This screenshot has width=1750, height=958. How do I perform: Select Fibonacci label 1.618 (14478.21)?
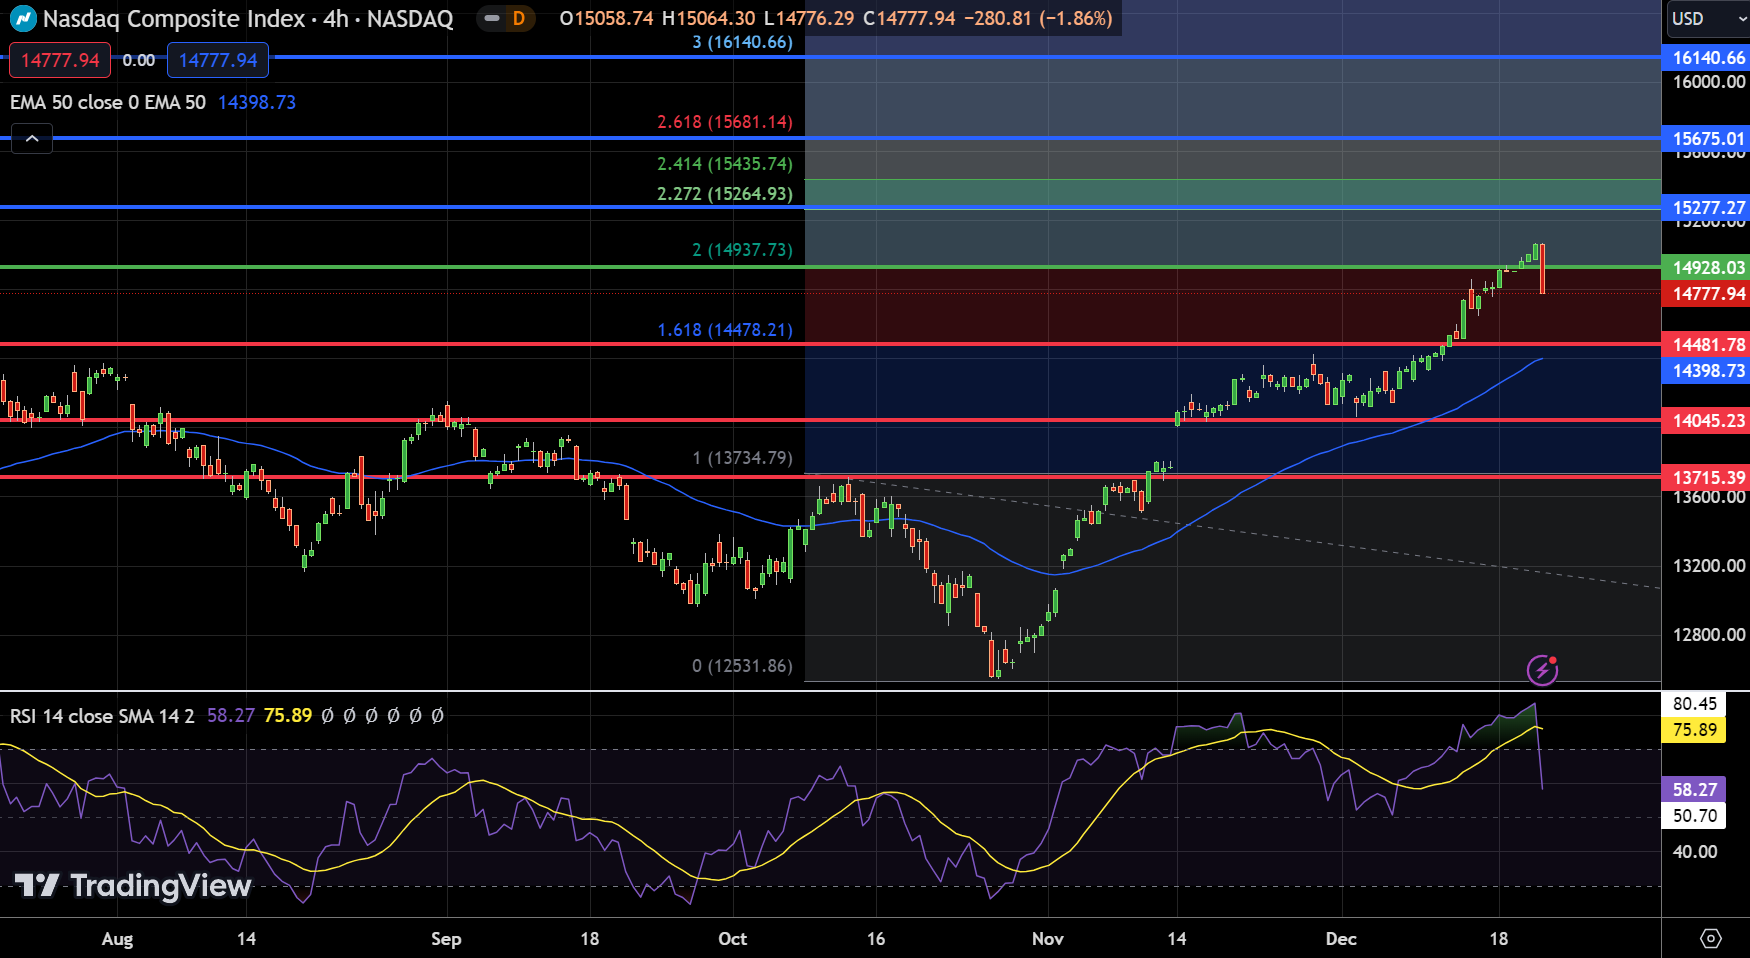tap(725, 330)
